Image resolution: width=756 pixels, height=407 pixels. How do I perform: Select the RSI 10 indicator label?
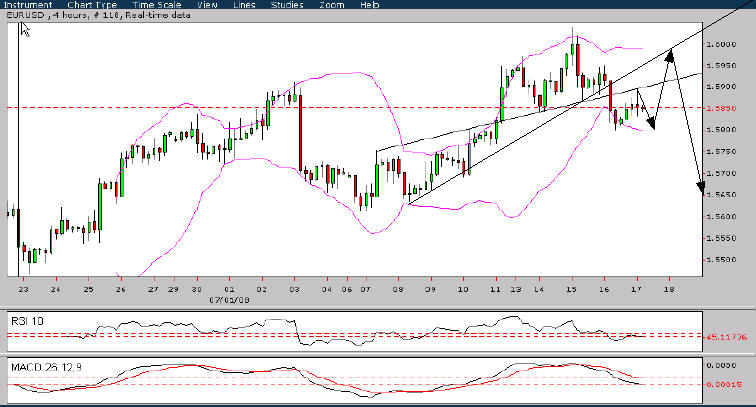(x=27, y=321)
